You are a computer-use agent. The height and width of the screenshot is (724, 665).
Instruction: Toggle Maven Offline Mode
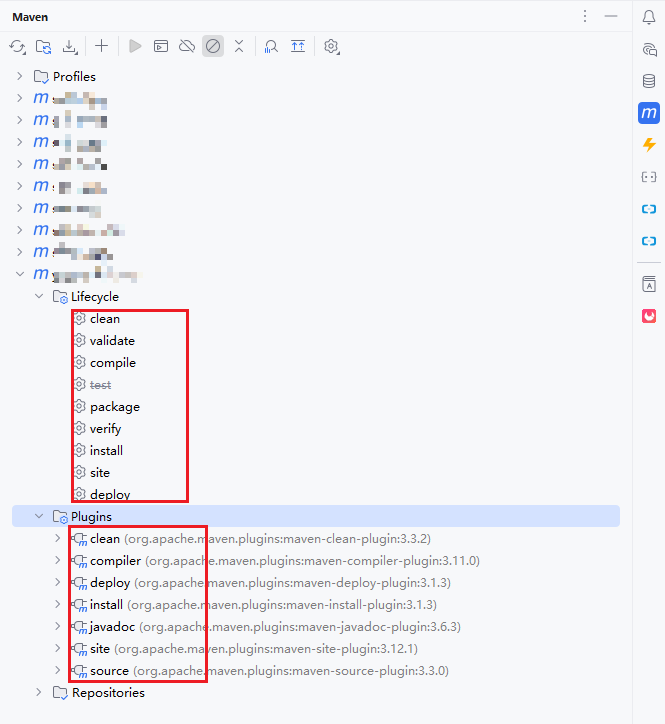(186, 46)
